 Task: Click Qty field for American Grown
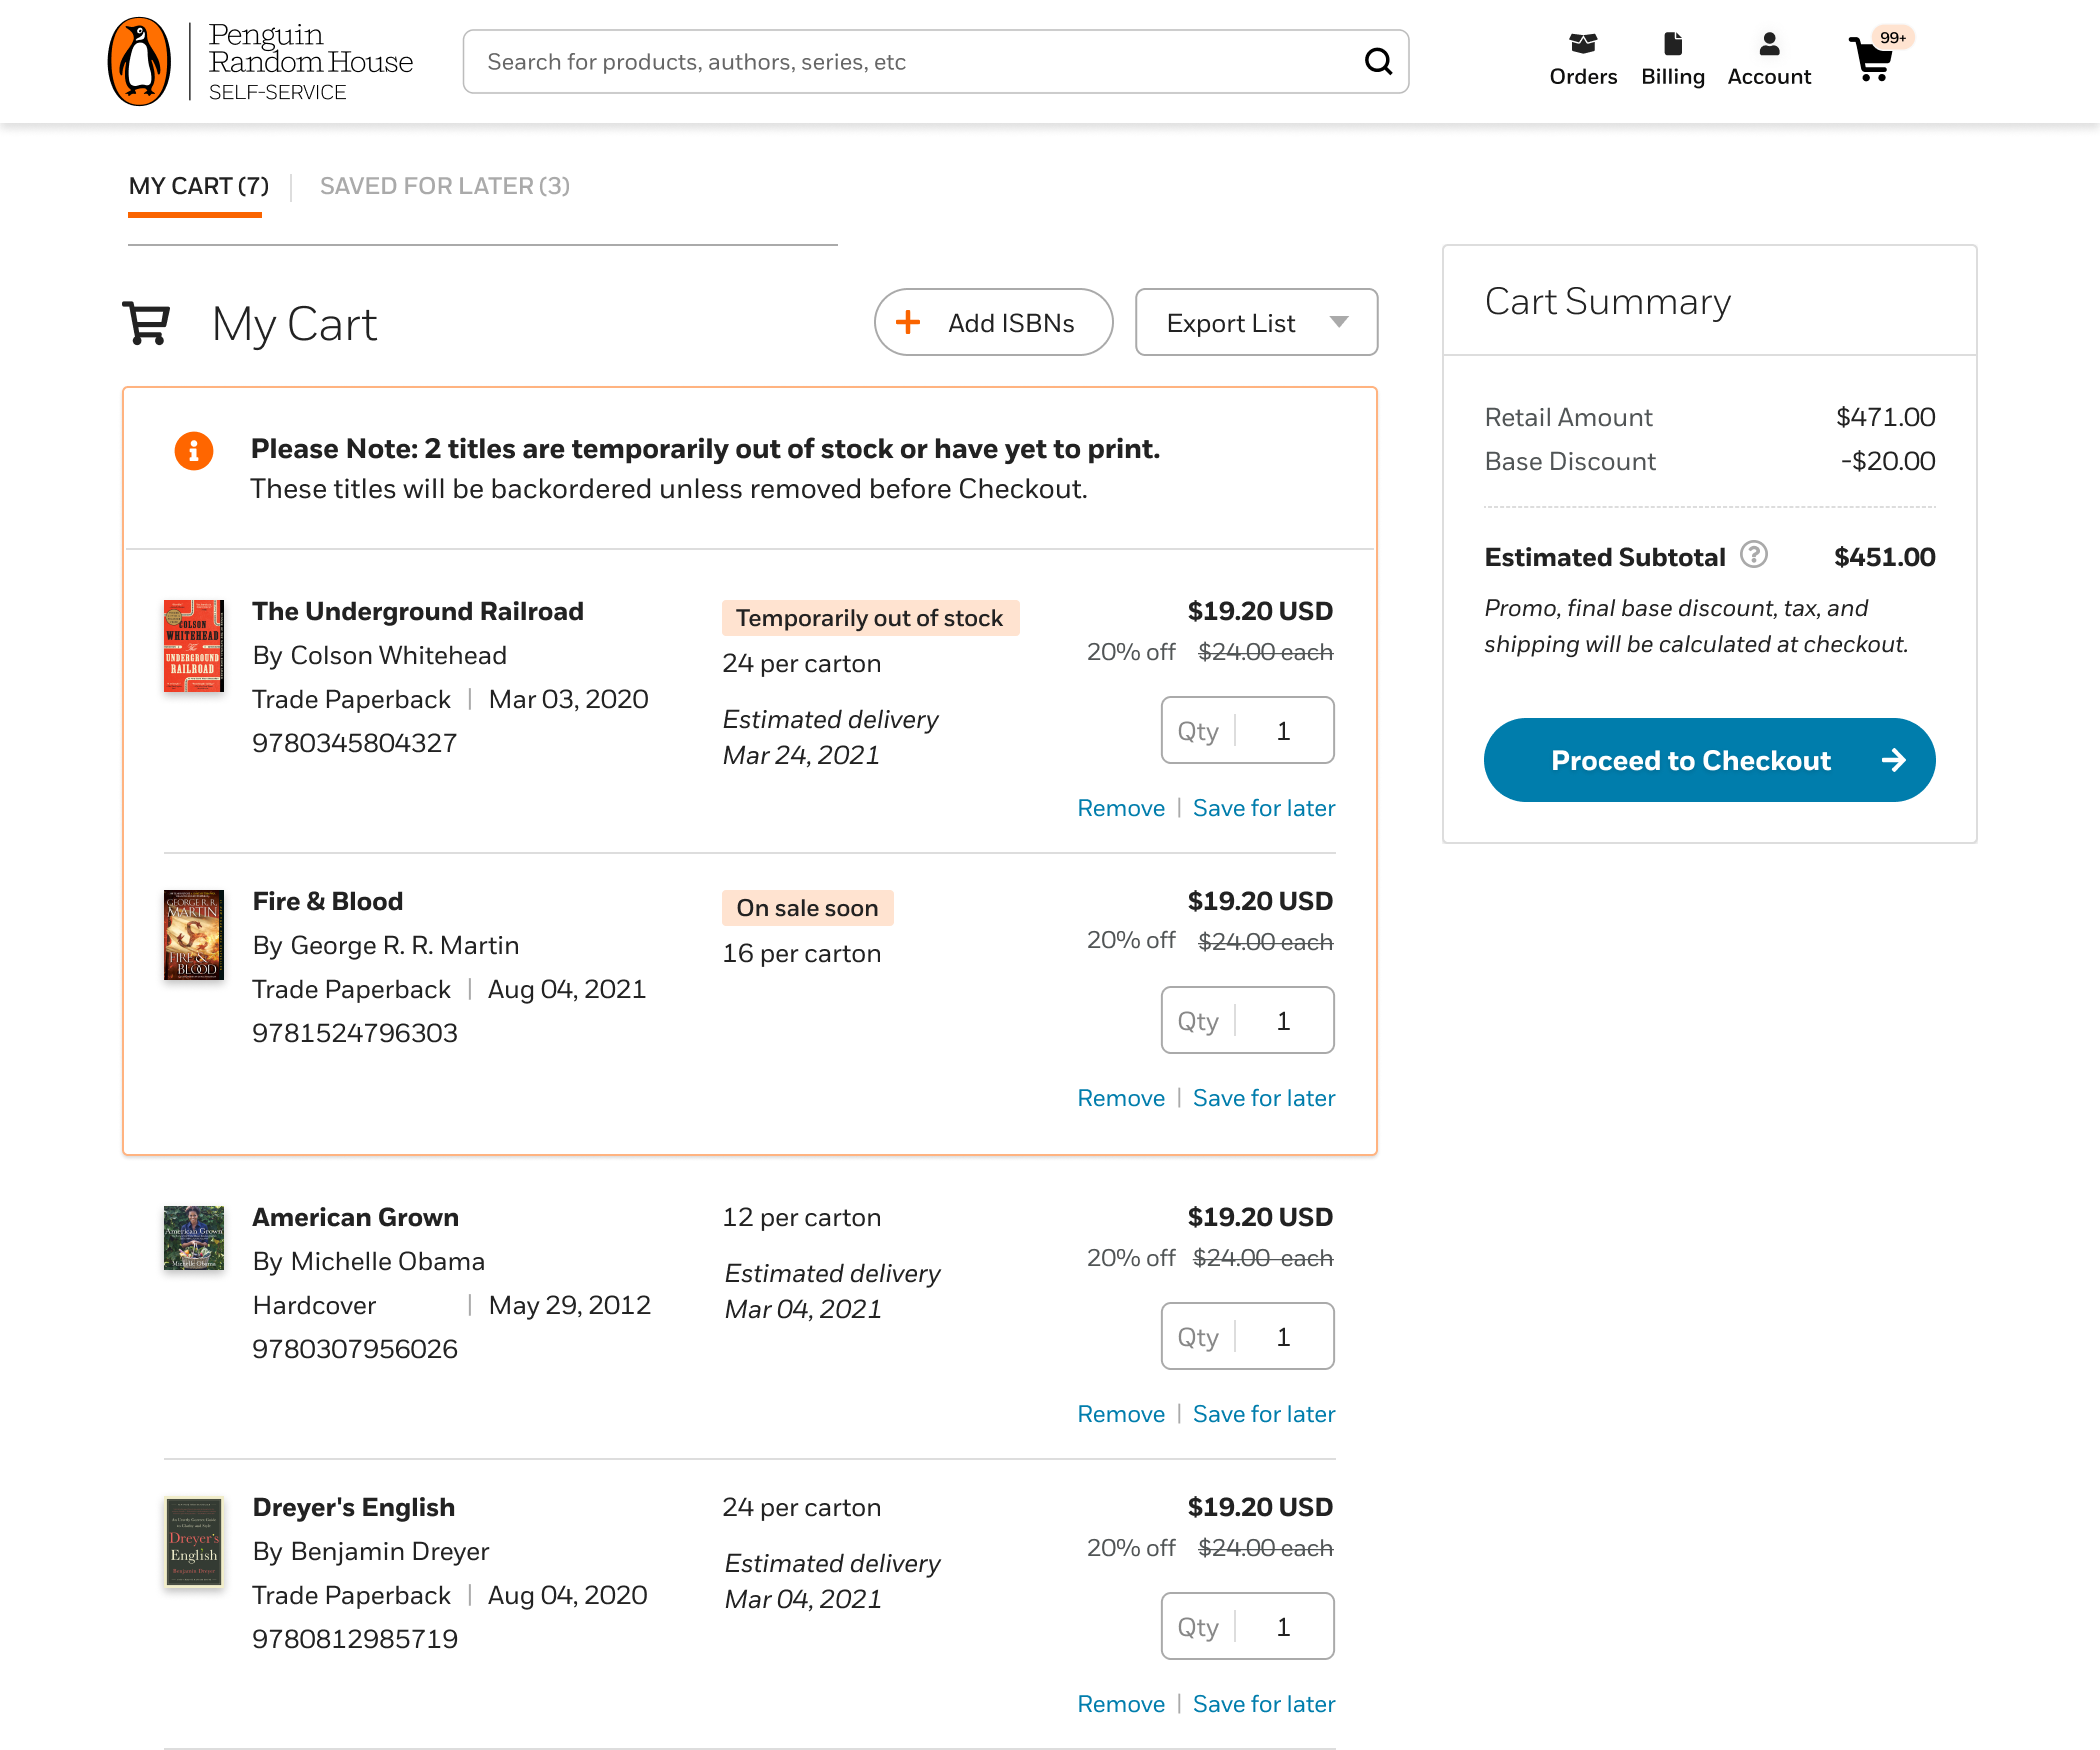coord(1247,1336)
